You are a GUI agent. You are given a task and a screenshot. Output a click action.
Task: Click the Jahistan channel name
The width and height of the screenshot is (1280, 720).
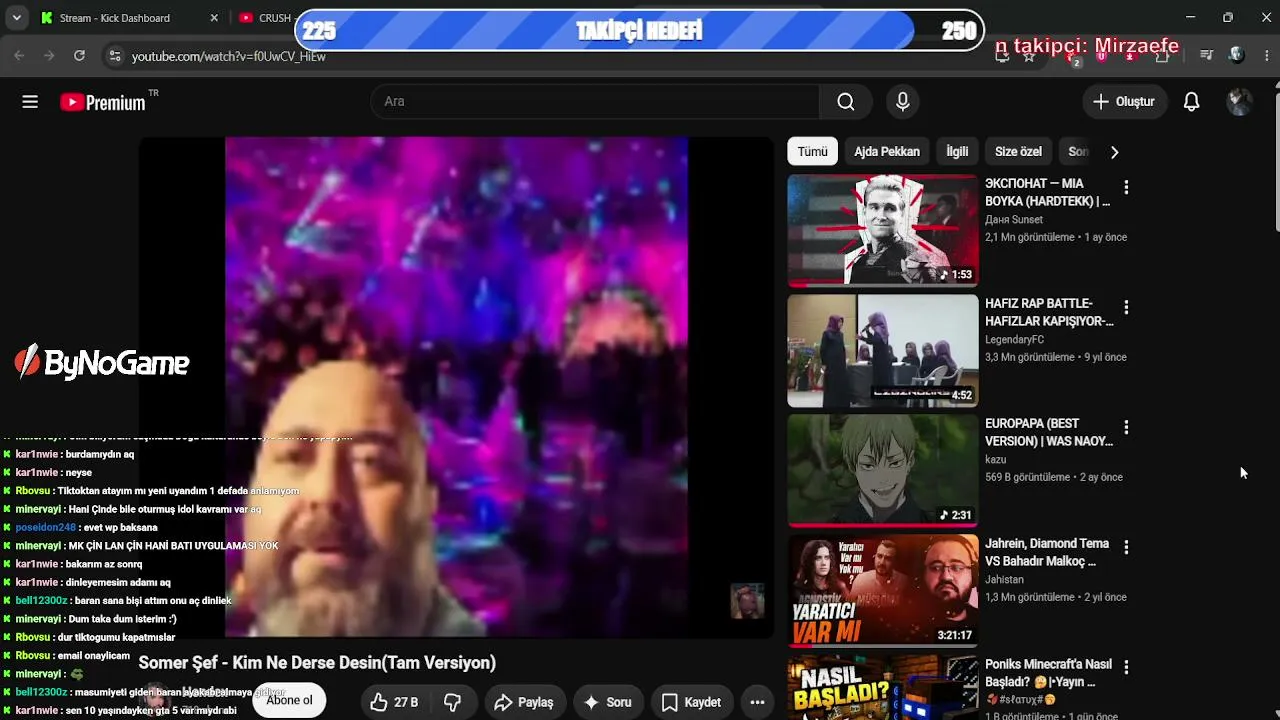[1004, 580]
